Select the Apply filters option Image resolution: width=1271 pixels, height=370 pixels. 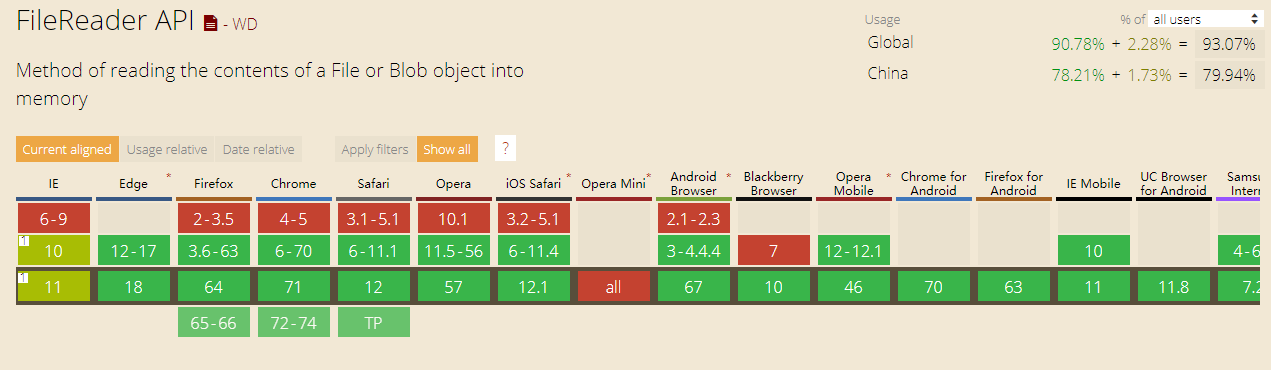tap(375, 149)
